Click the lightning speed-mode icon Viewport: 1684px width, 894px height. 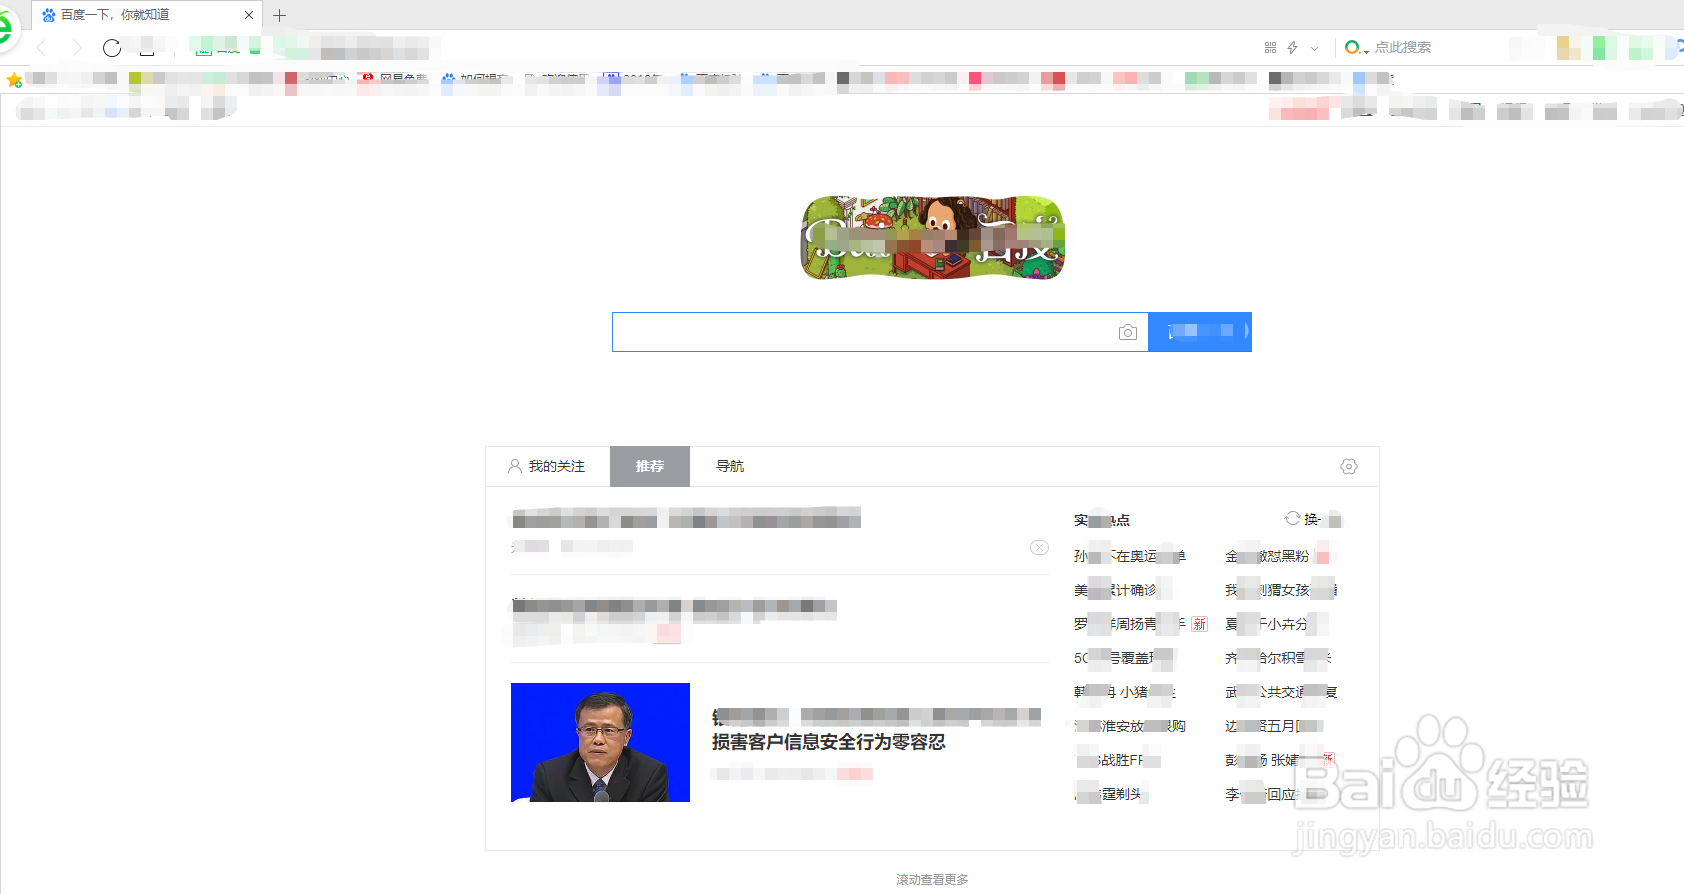pos(1292,48)
